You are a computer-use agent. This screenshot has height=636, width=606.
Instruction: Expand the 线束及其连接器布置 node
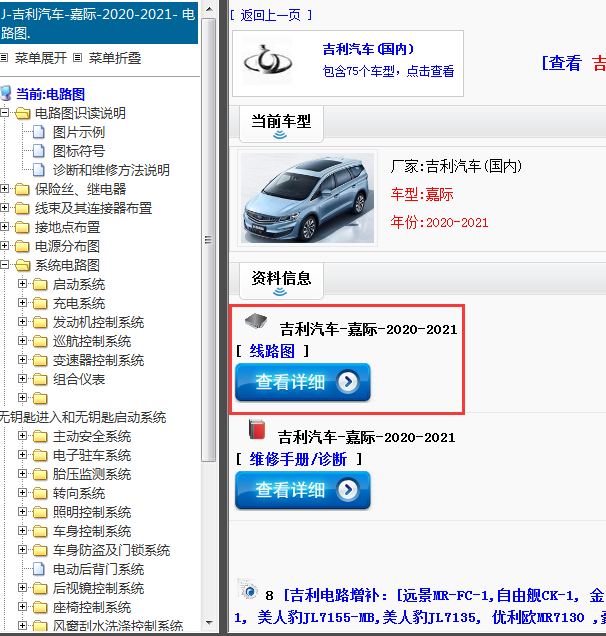(x=4, y=208)
